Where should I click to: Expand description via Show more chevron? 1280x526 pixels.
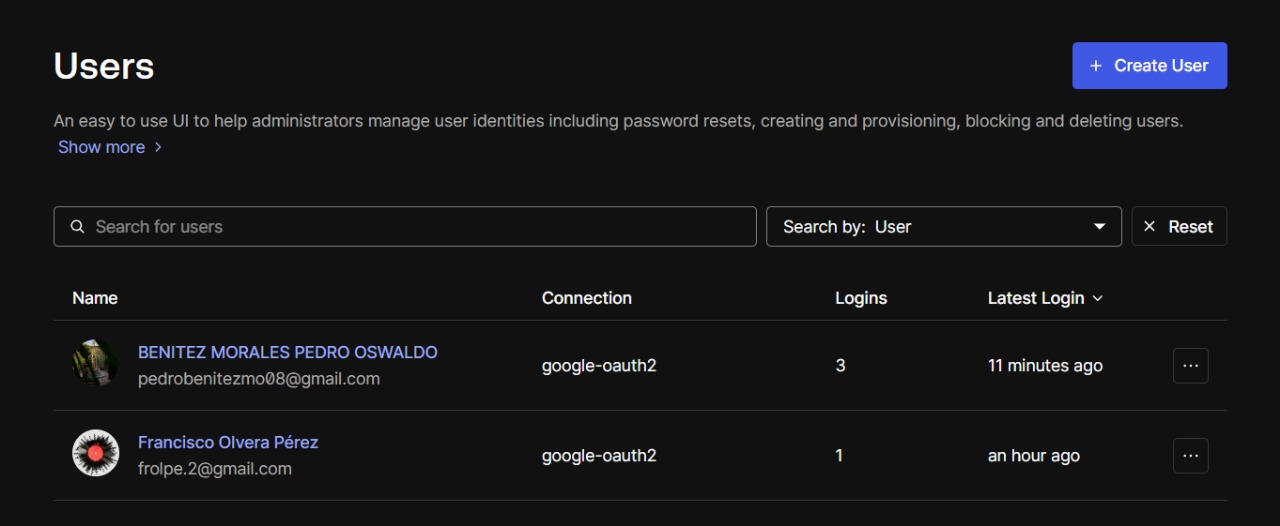[158, 147]
